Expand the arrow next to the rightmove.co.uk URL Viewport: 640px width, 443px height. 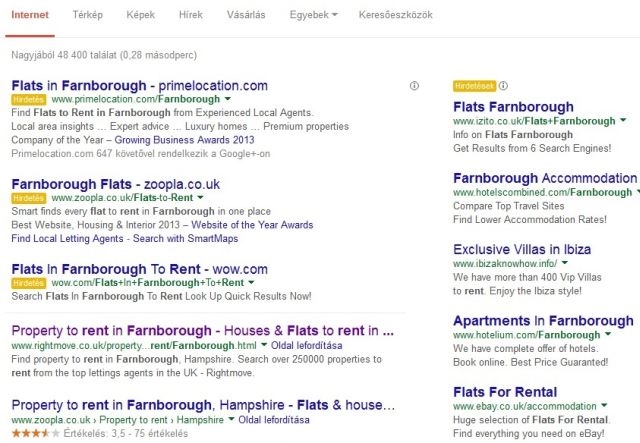tap(264, 345)
